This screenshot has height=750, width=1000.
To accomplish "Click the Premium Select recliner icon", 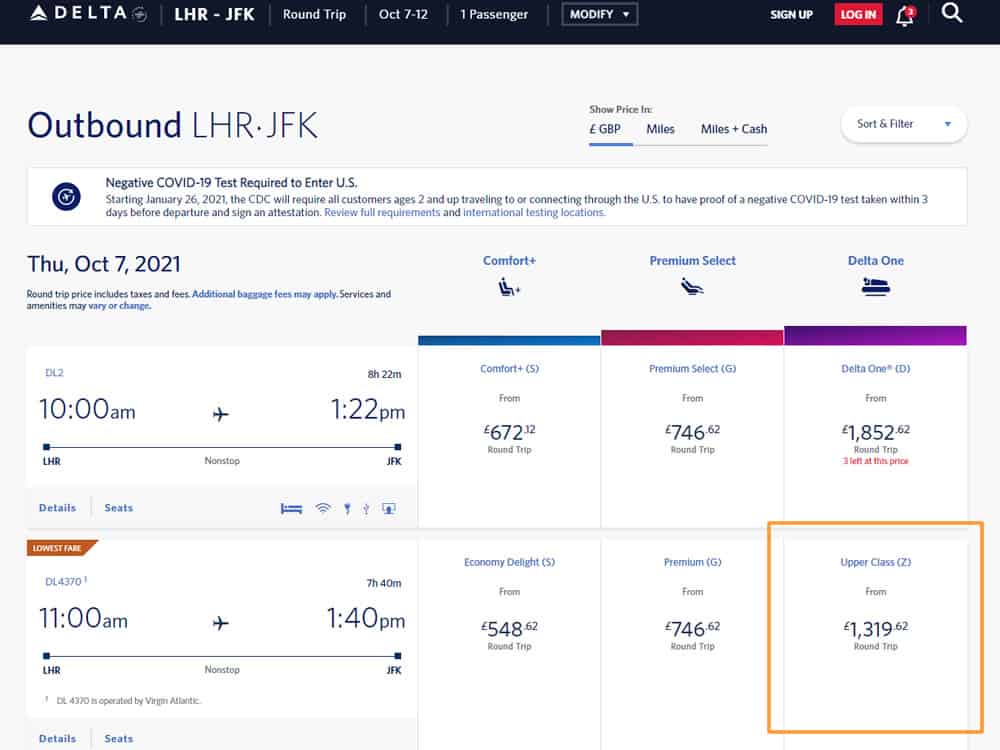I will point(692,286).
